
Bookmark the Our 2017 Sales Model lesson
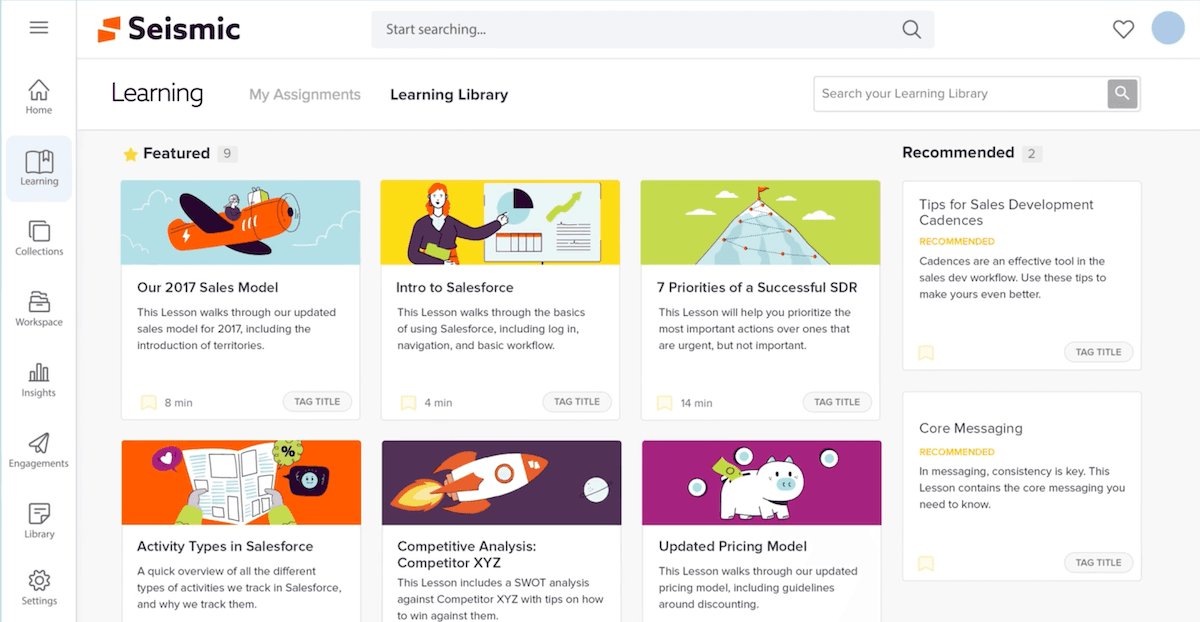coord(149,402)
